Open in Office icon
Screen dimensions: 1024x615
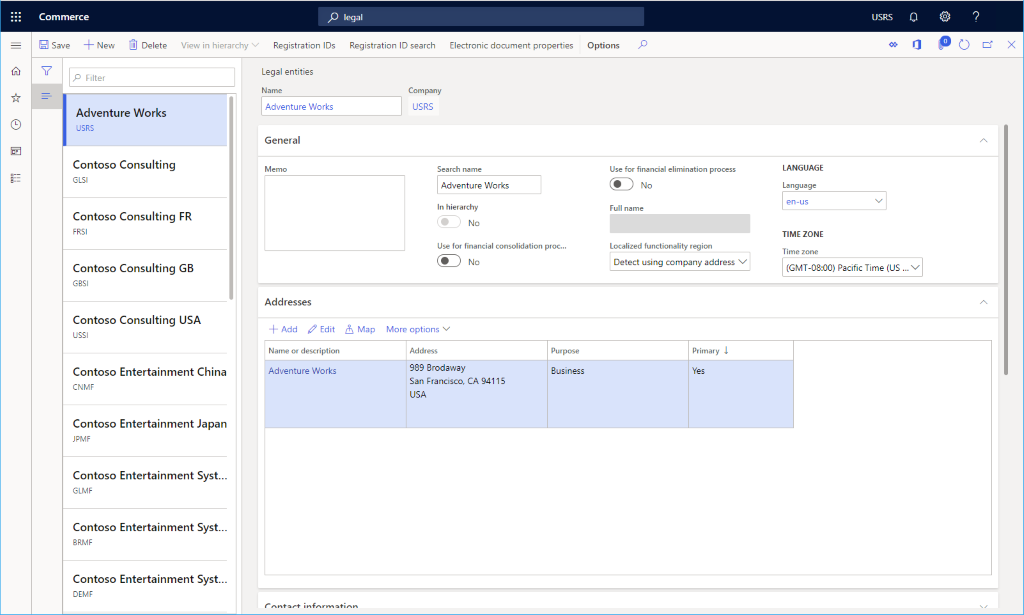(x=917, y=44)
